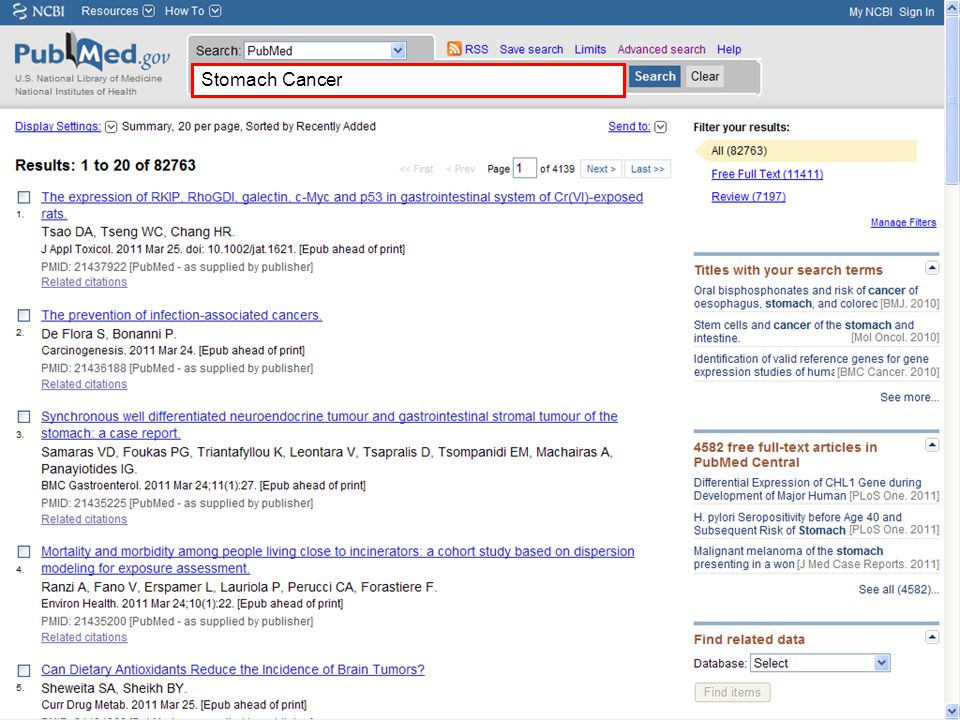Open The prevention of infection-associated cancers article
Viewport: 960px width, 720px height.
pos(181,315)
